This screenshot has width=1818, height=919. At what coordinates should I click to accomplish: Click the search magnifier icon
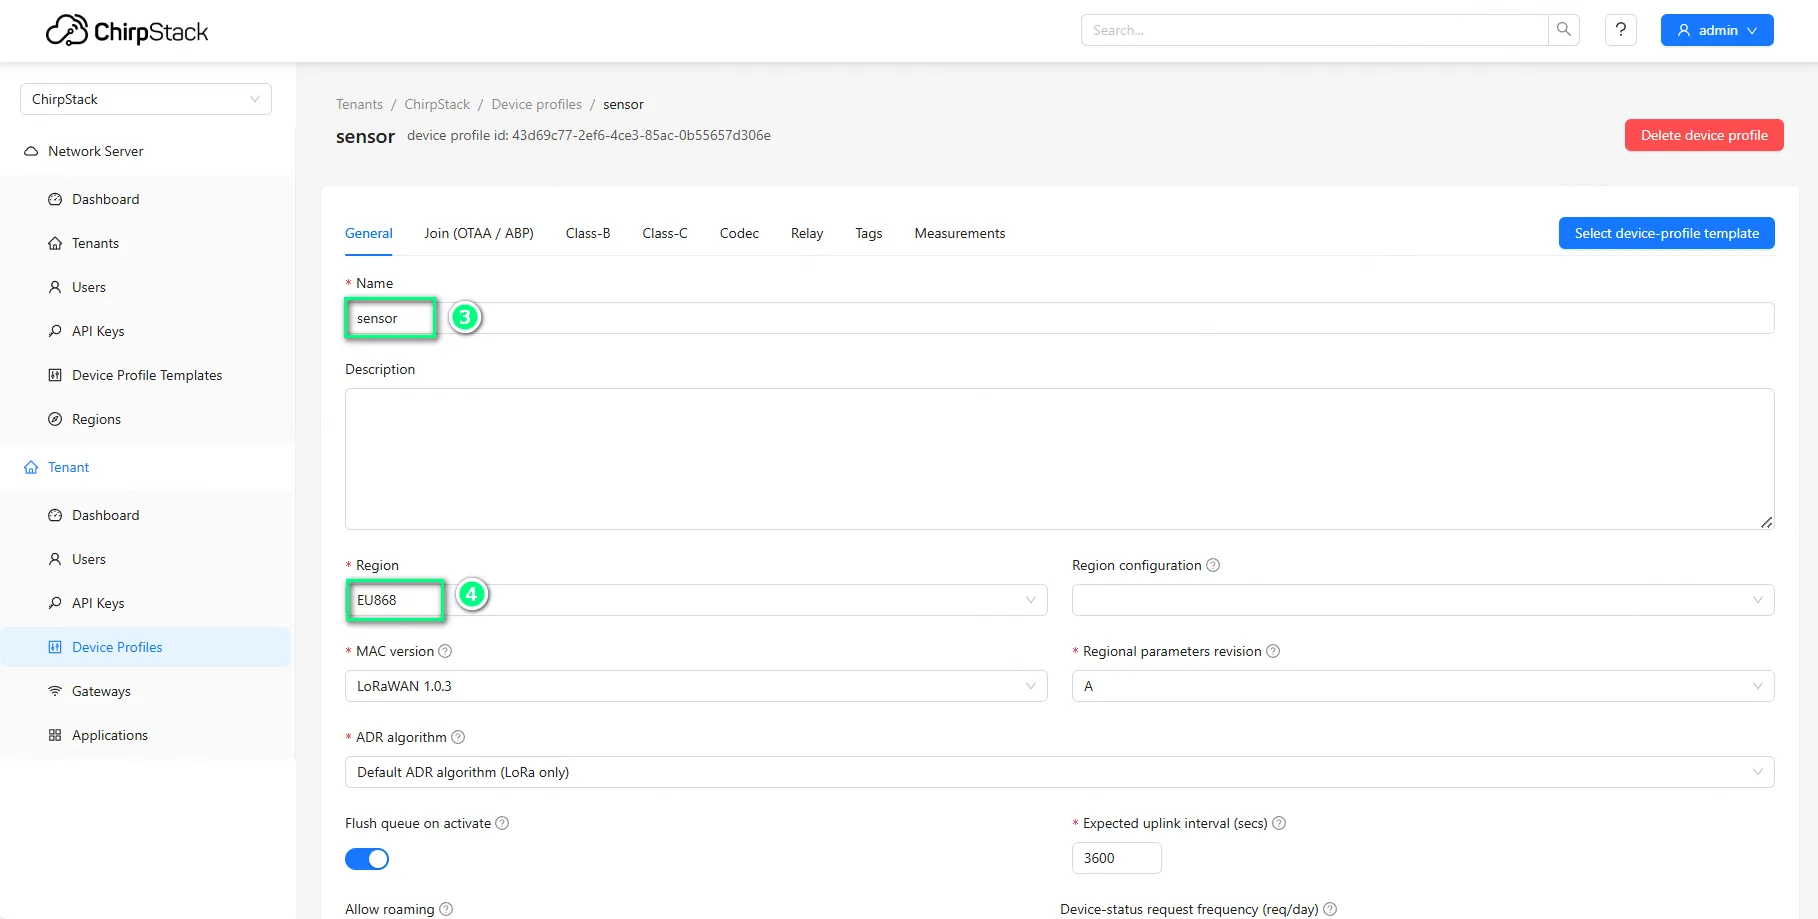(x=1563, y=30)
